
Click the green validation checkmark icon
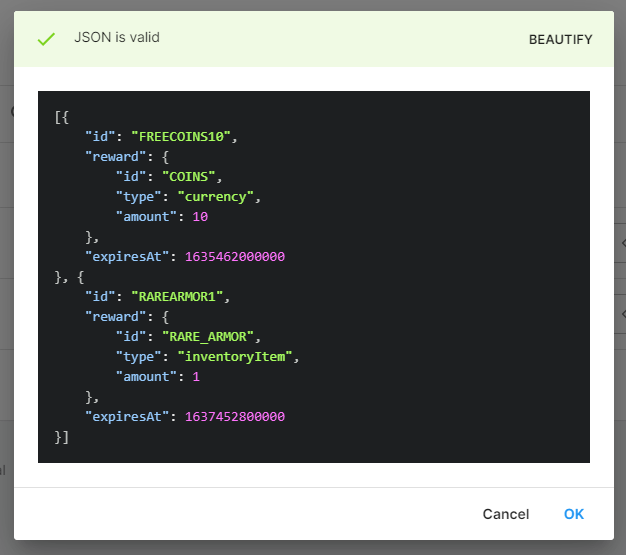click(x=45, y=39)
